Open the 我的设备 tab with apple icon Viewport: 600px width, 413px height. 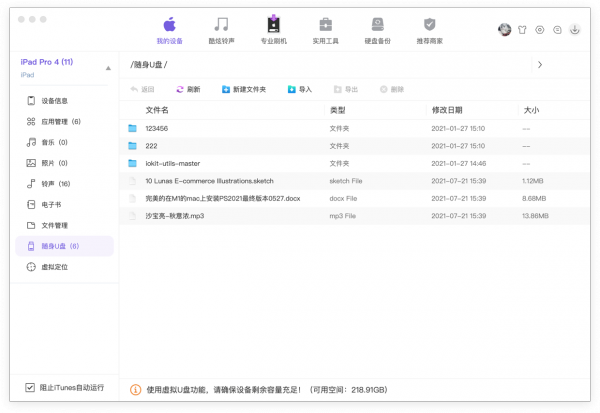[x=170, y=30]
